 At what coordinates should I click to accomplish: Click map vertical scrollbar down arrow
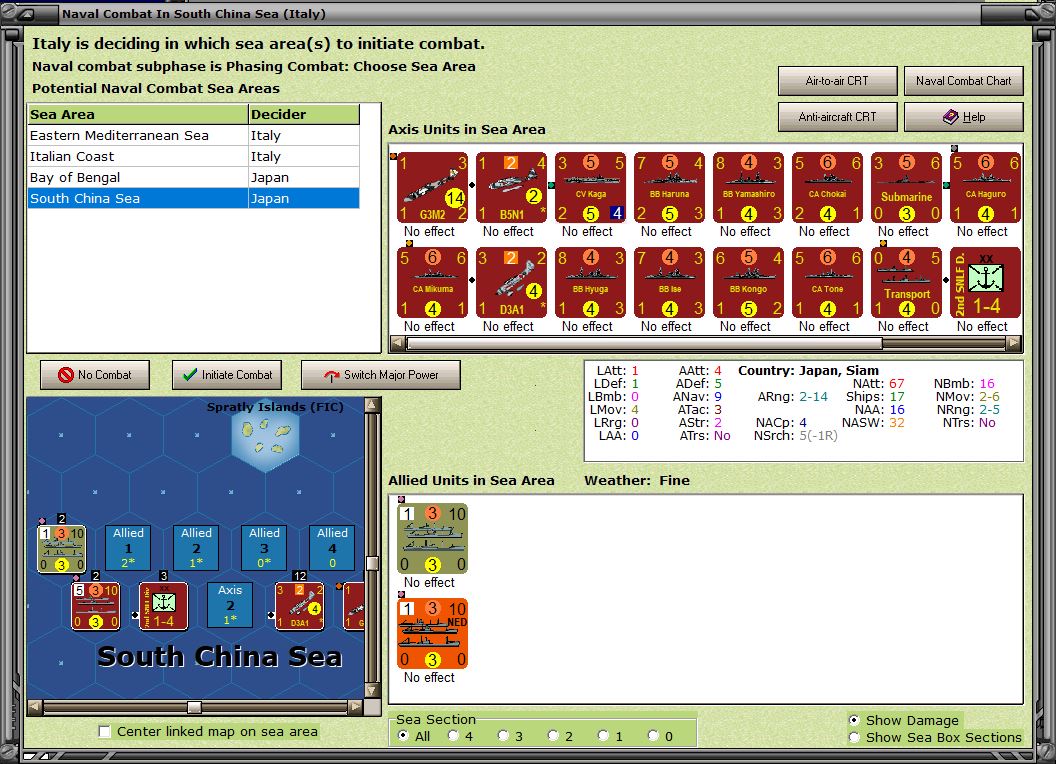coord(372,691)
